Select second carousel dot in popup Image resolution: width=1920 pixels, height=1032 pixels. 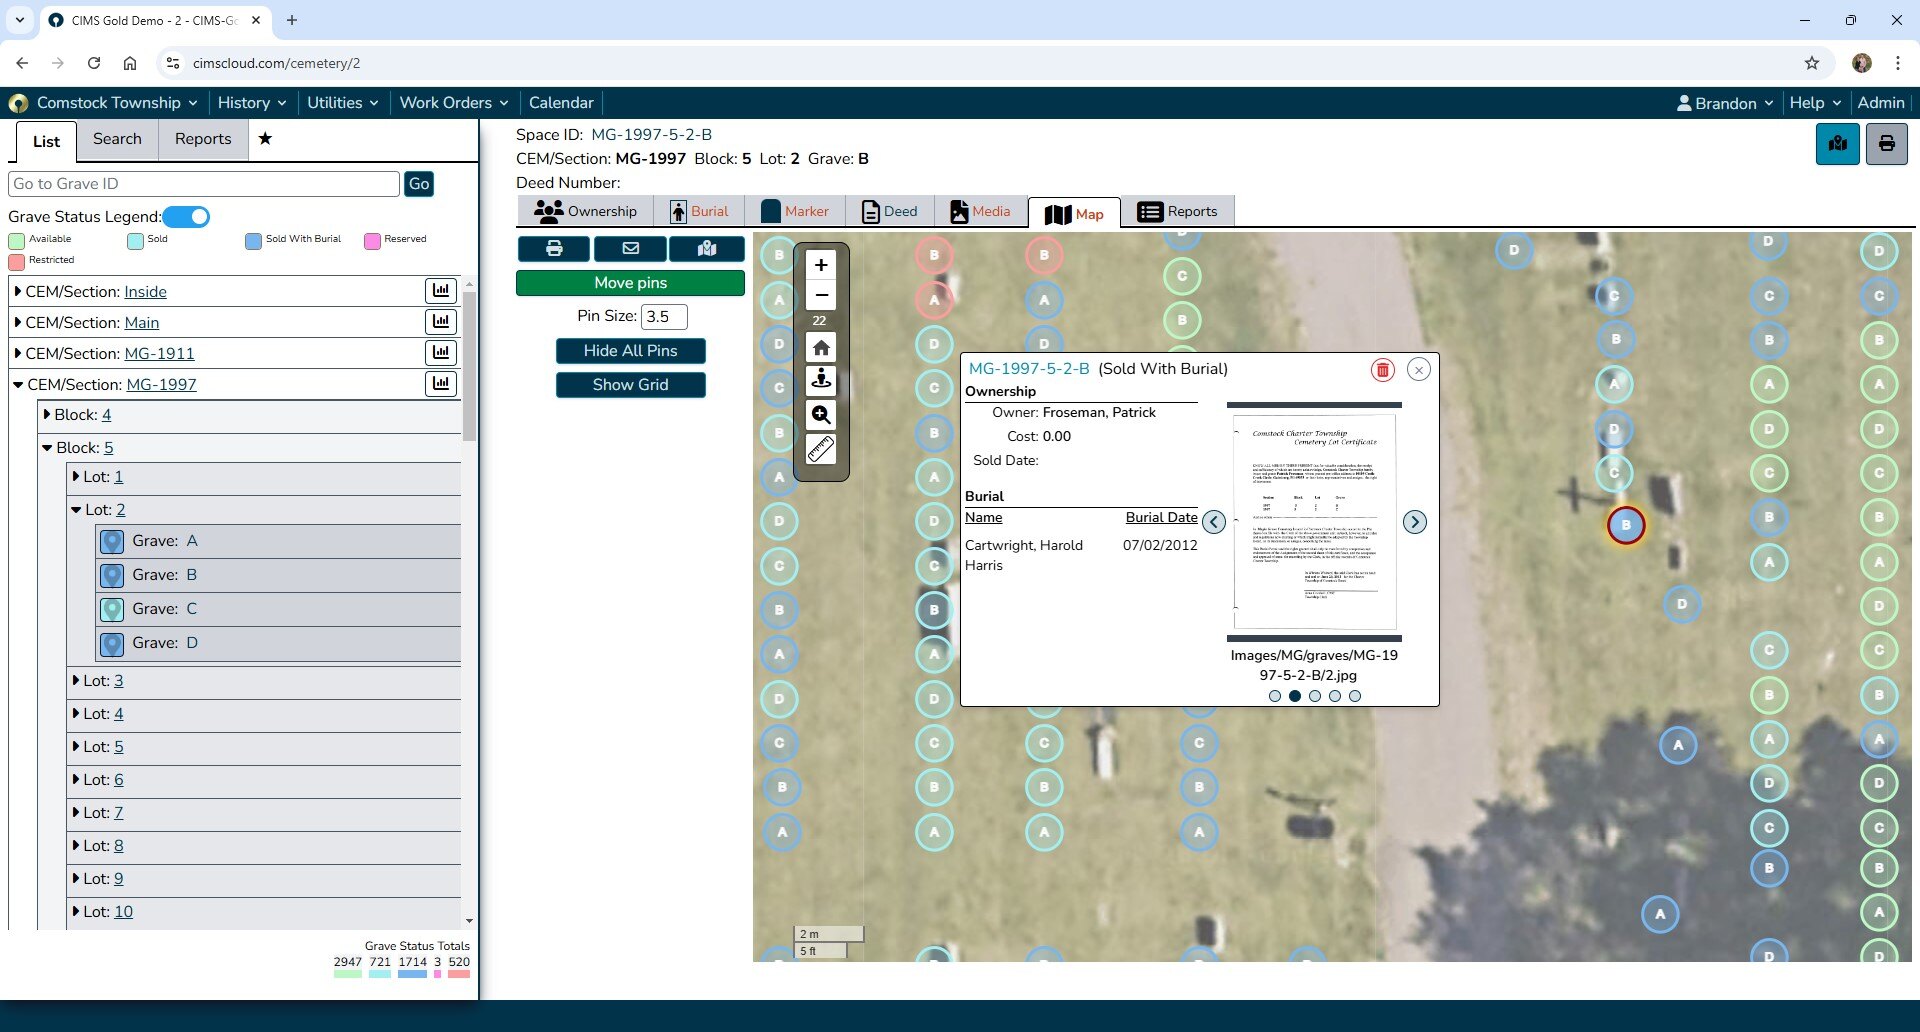(x=1294, y=696)
